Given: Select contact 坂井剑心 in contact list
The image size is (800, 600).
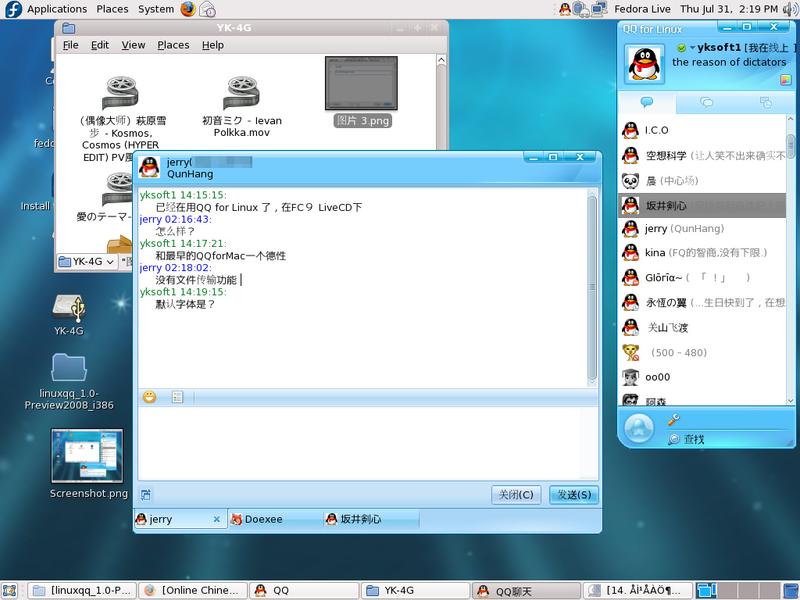Looking at the screenshot, I should pos(703,206).
